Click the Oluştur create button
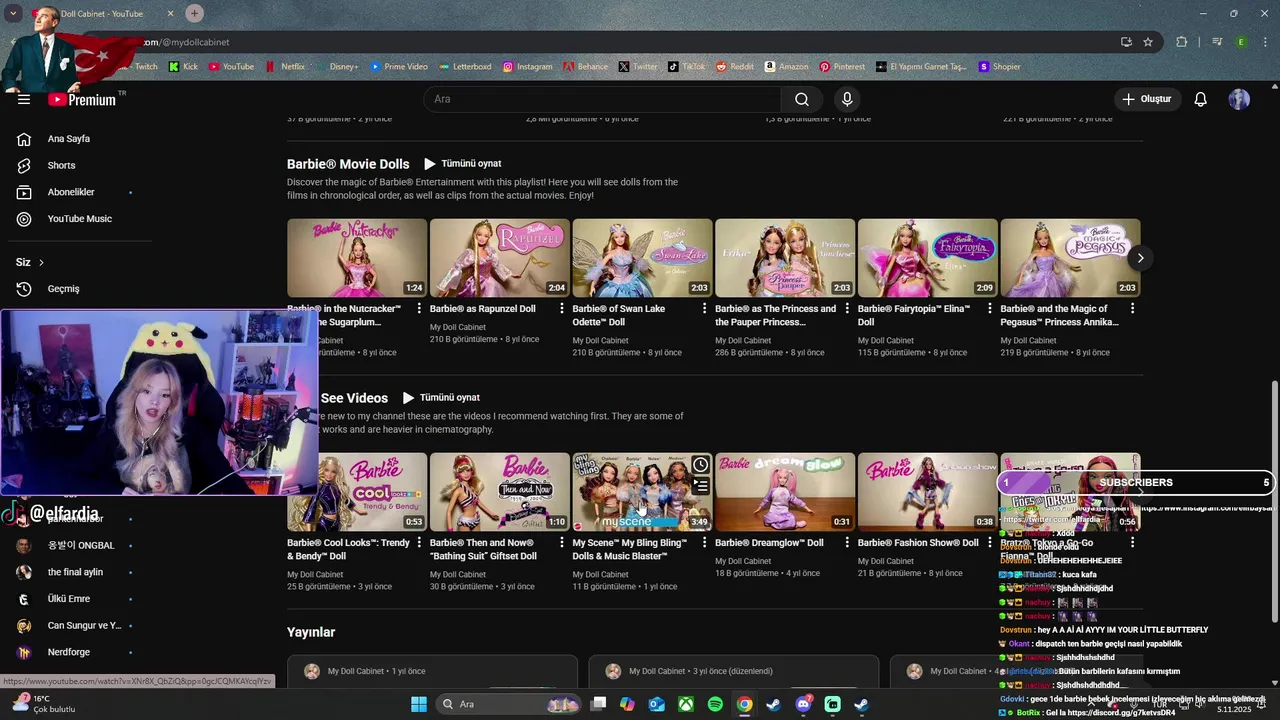This screenshot has height=720, width=1280. (x=1146, y=99)
